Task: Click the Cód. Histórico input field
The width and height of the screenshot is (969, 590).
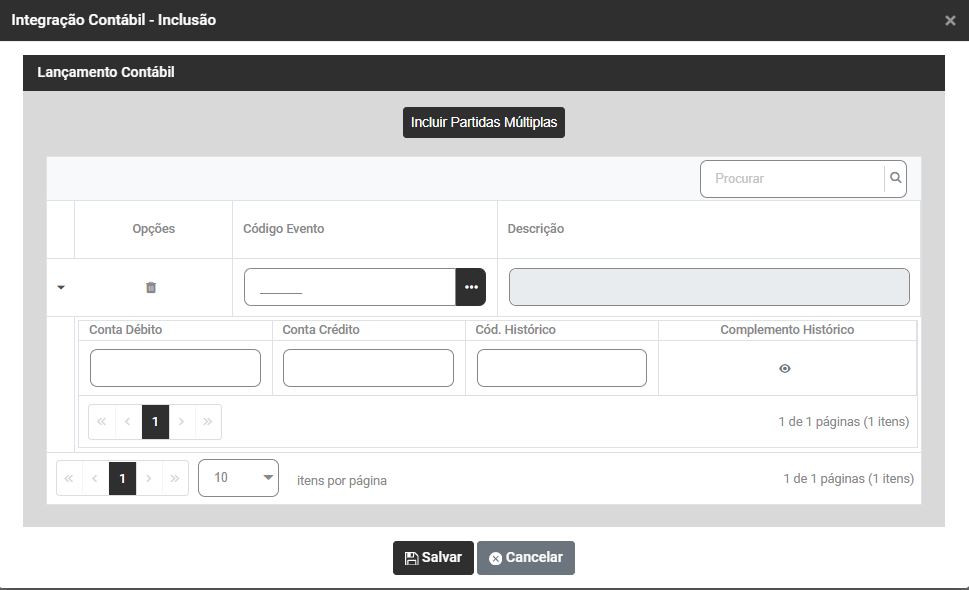Action: (x=561, y=368)
